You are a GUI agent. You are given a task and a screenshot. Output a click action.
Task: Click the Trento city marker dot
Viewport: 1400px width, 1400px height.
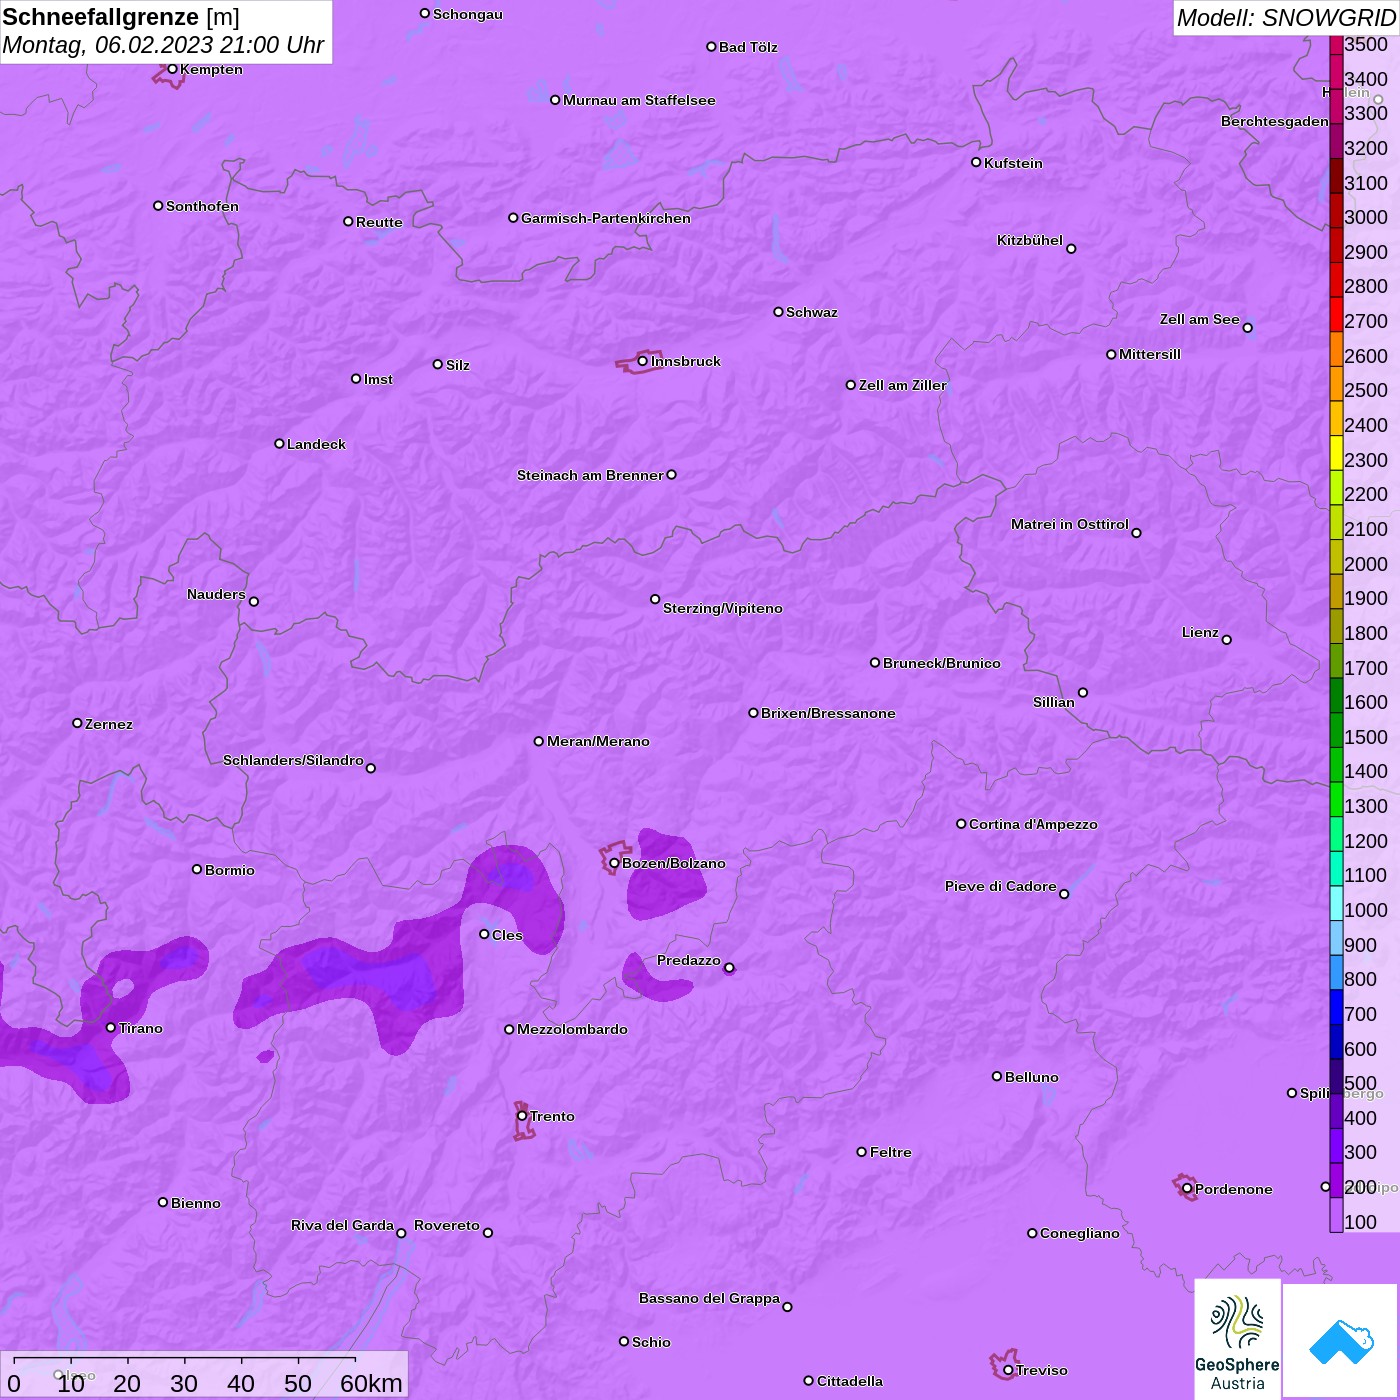[522, 1116]
